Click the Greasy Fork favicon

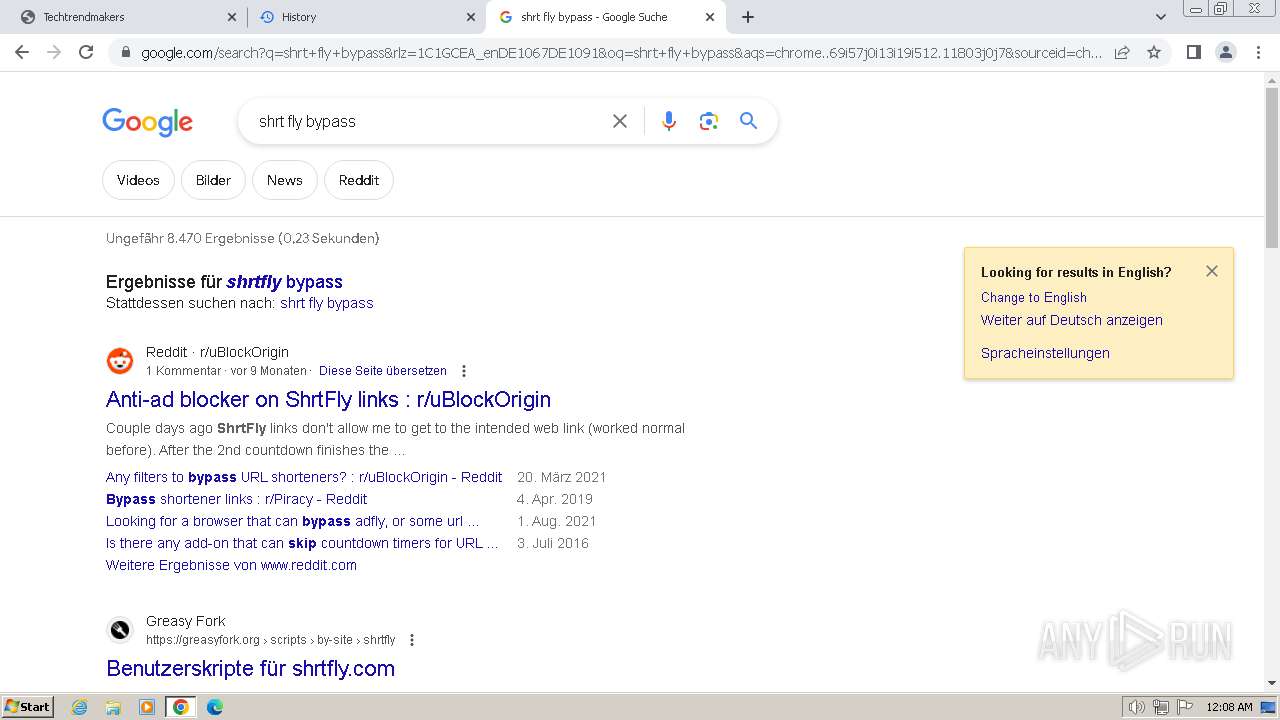[x=120, y=629]
